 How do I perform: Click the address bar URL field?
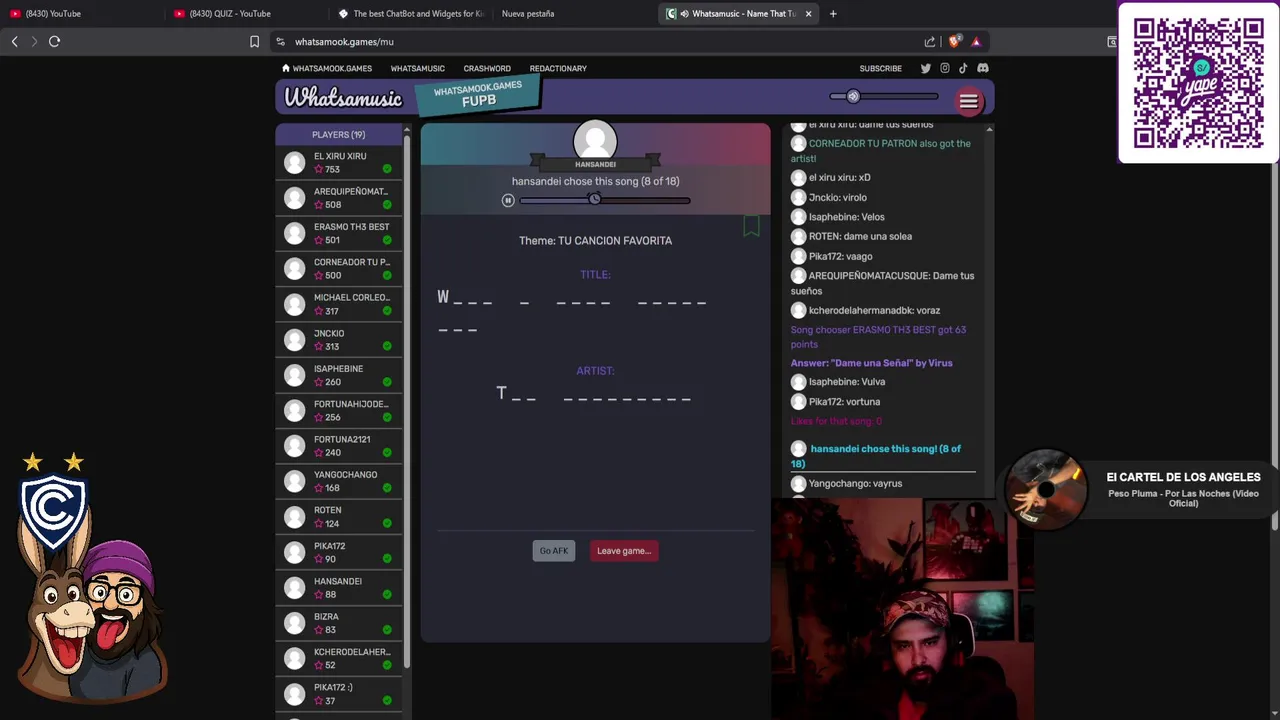[x=600, y=42]
